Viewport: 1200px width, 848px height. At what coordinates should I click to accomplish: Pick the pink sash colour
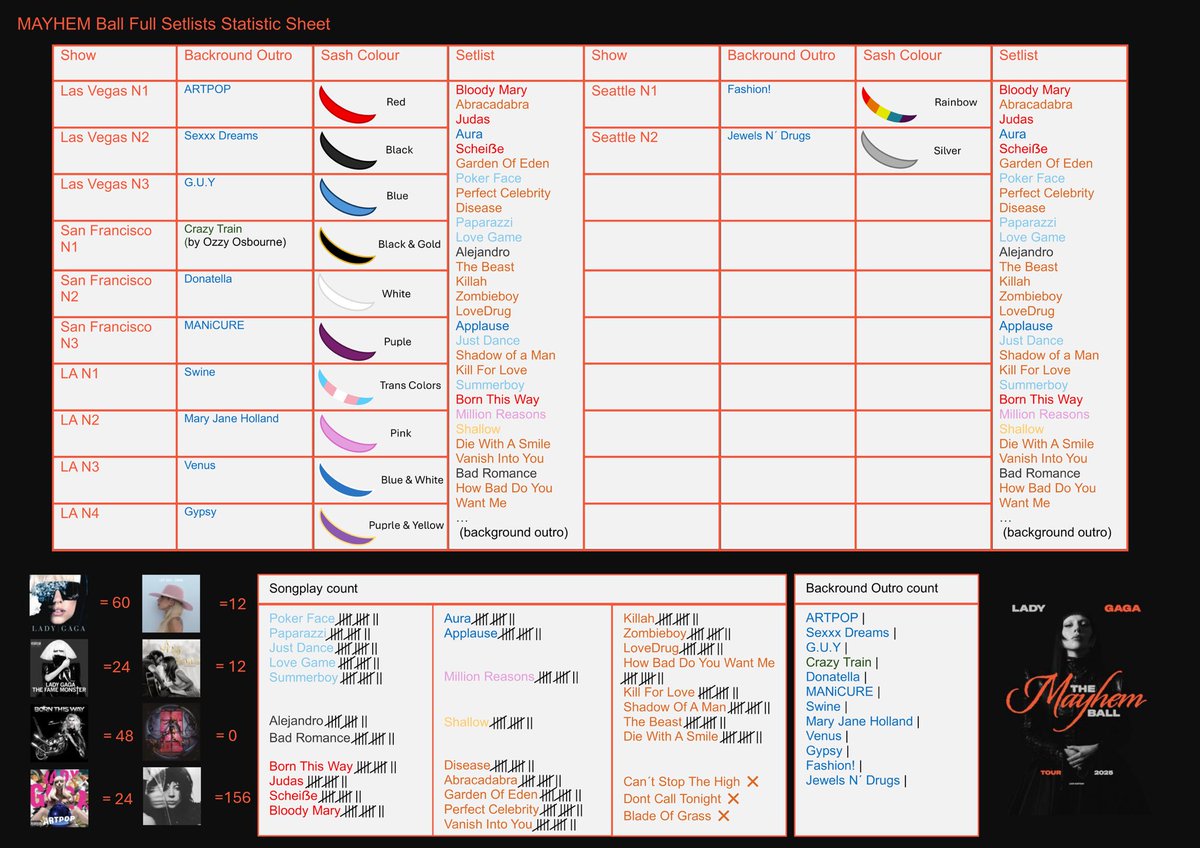pos(347,433)
